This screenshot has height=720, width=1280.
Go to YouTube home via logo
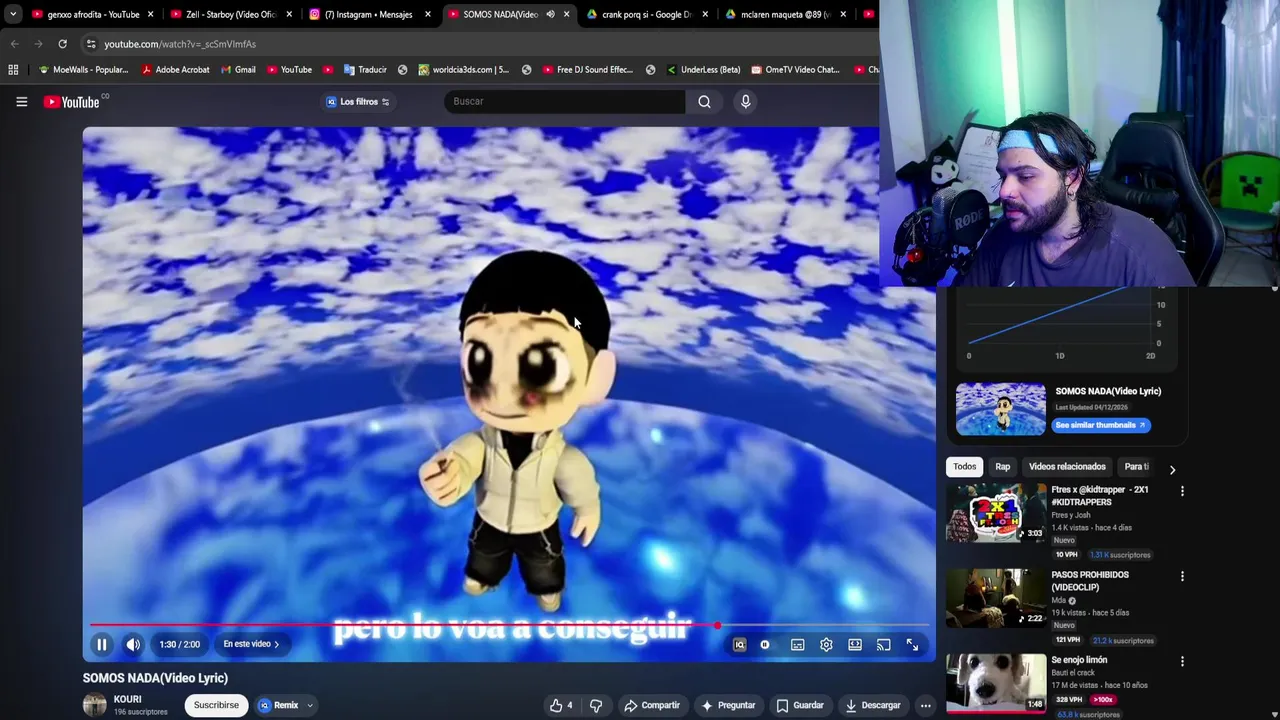click(71, 102)
